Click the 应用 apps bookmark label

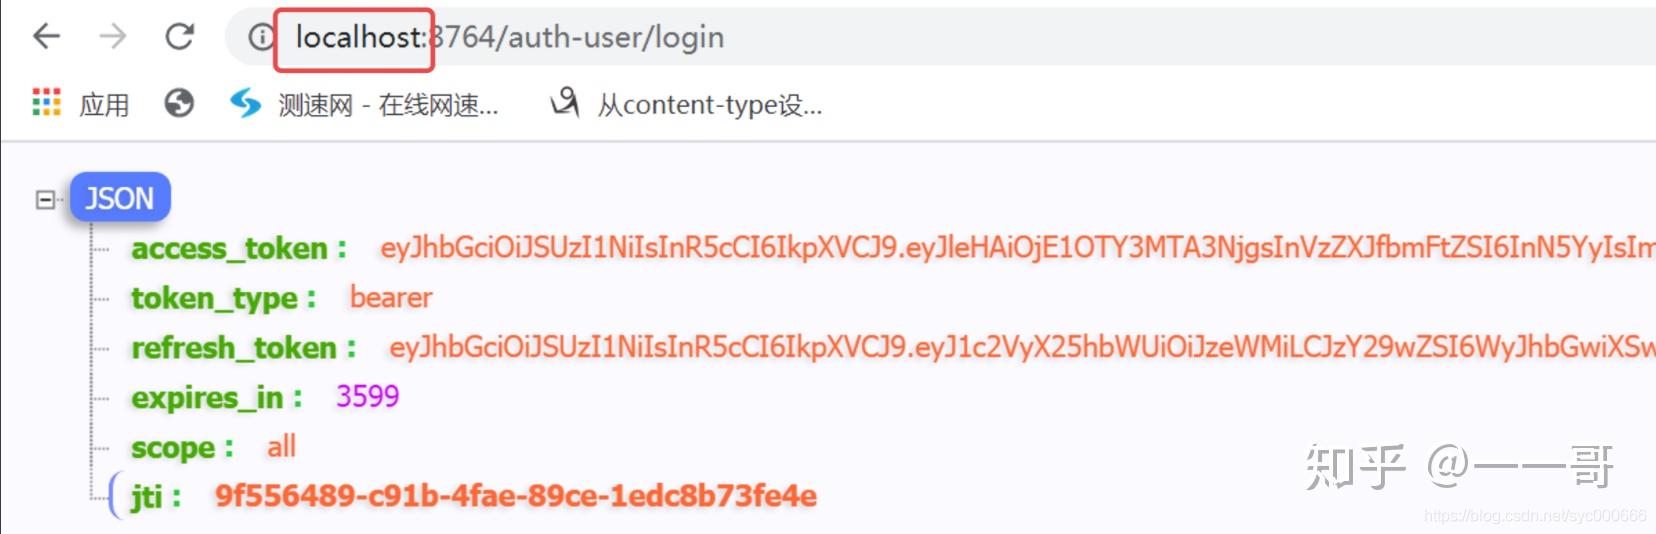click(104, 104)
